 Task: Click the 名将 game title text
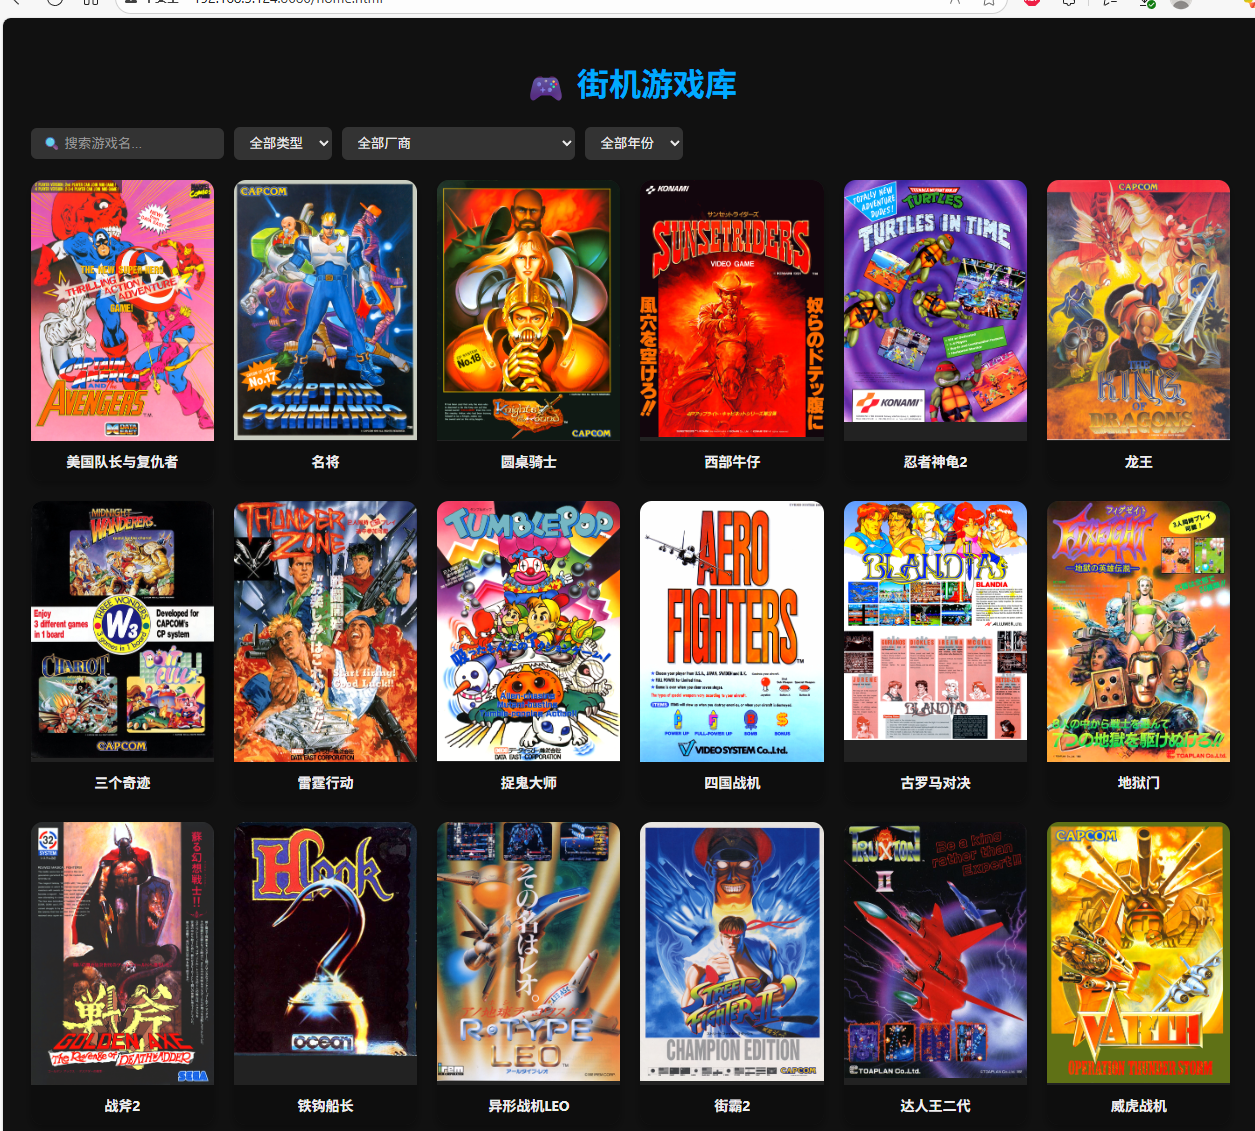click(325, 462)
